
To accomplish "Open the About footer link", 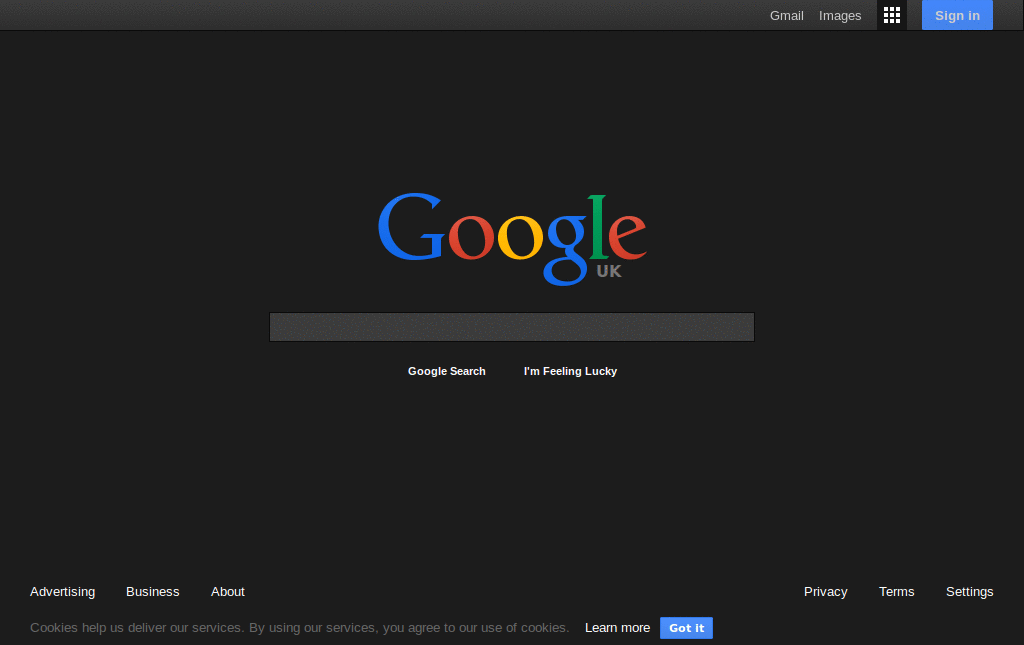I will tap(228, 591).
